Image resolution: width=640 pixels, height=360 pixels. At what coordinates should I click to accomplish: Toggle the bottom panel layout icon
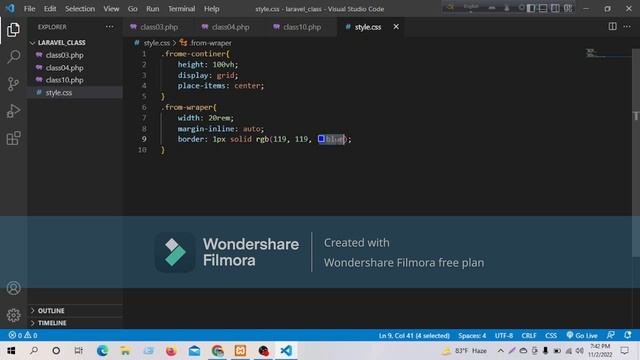[x=543, y=8]
